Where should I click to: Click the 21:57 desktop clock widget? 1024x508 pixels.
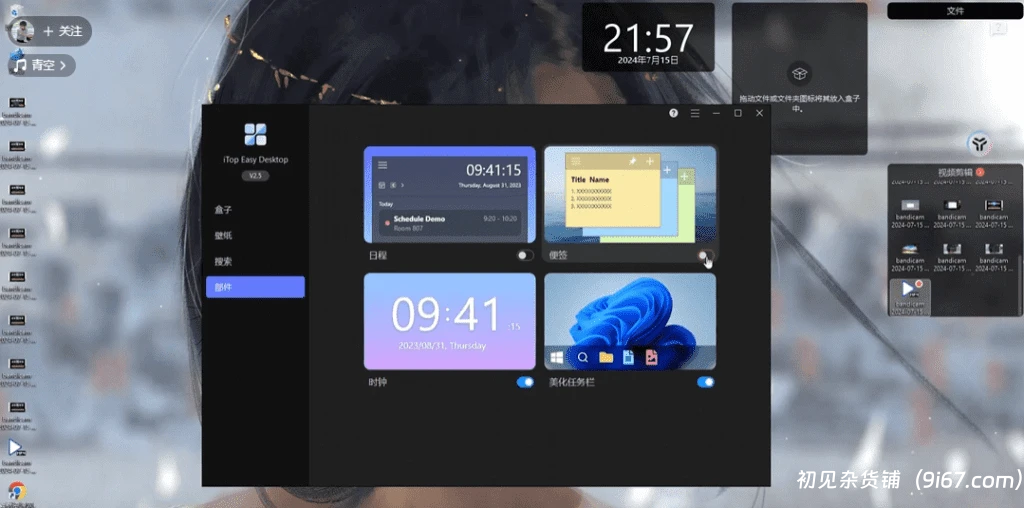tap(648, 37)
